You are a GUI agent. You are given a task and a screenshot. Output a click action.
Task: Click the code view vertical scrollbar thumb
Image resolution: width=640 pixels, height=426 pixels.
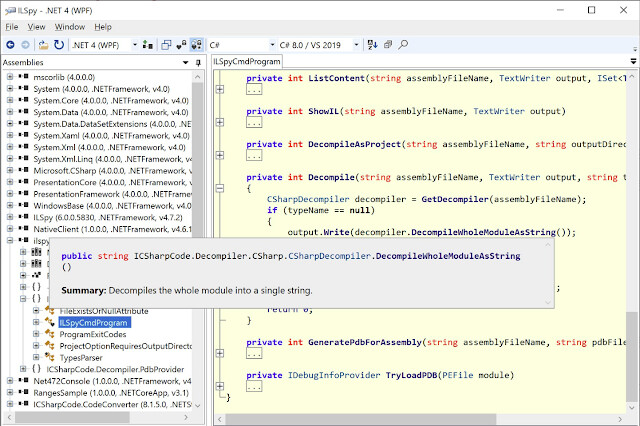(x=631, y=357)
